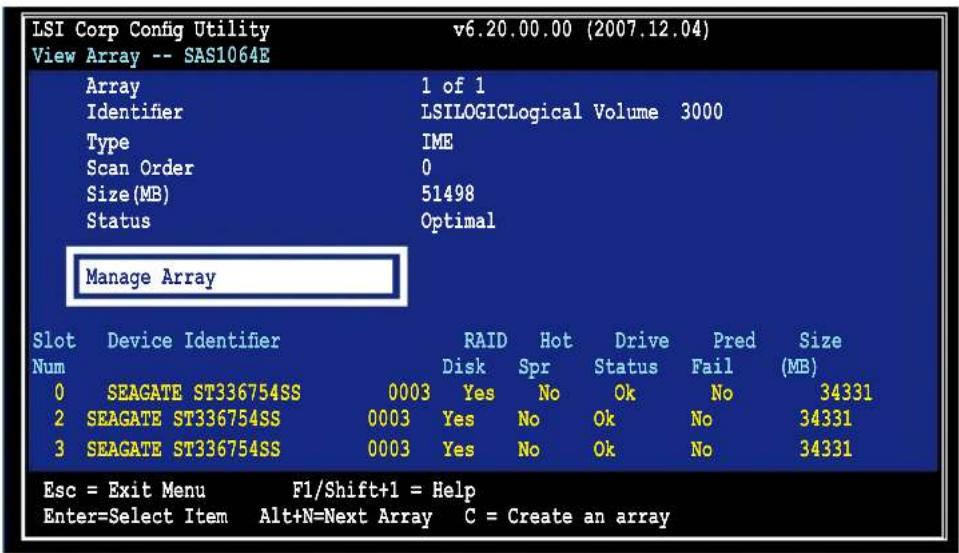The width and height of the screenshot is (959, 553).
Task: Select SEAGATE ST336754SS in slot 3 row
Action: click(x=183, y=449)
